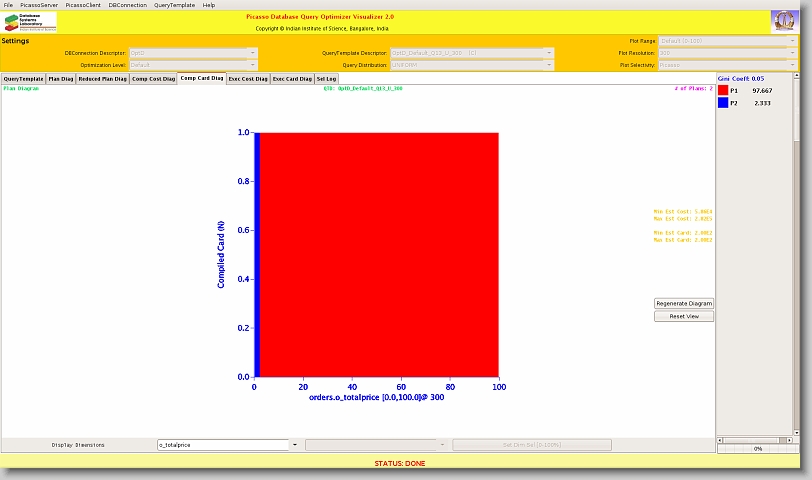Select the Sel Log tab
Viewport: 812px width, 480px height.
click(326, 78)
